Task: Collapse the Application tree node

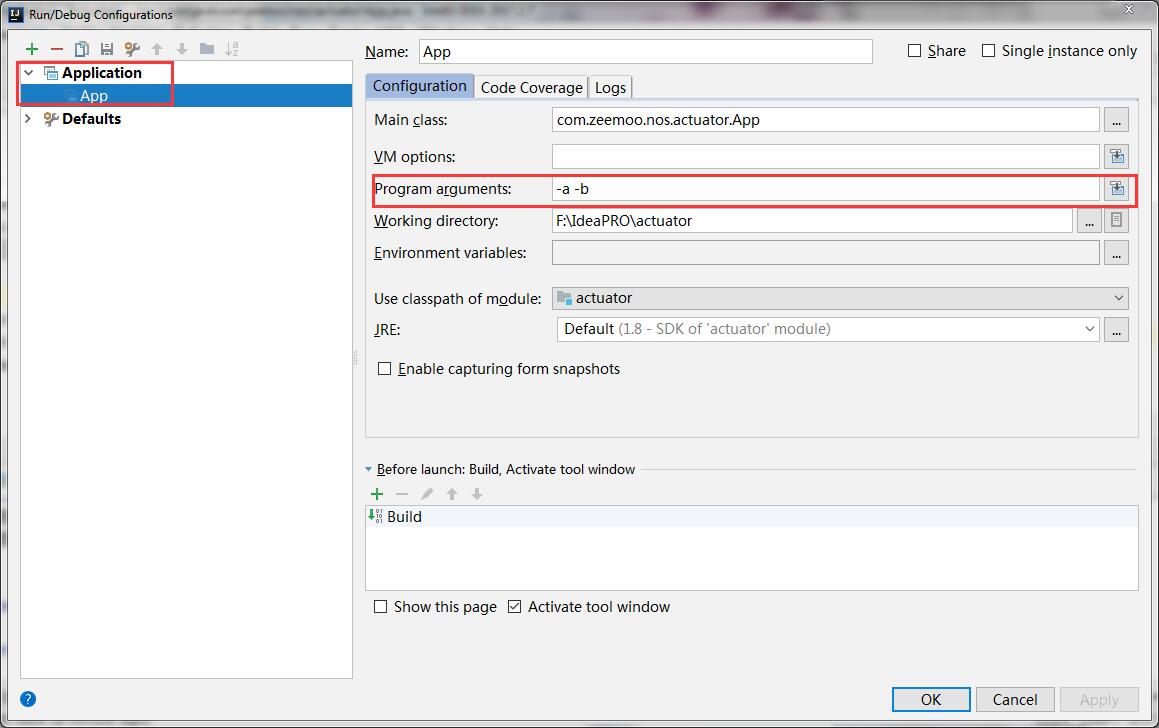Action: point(29,72)
